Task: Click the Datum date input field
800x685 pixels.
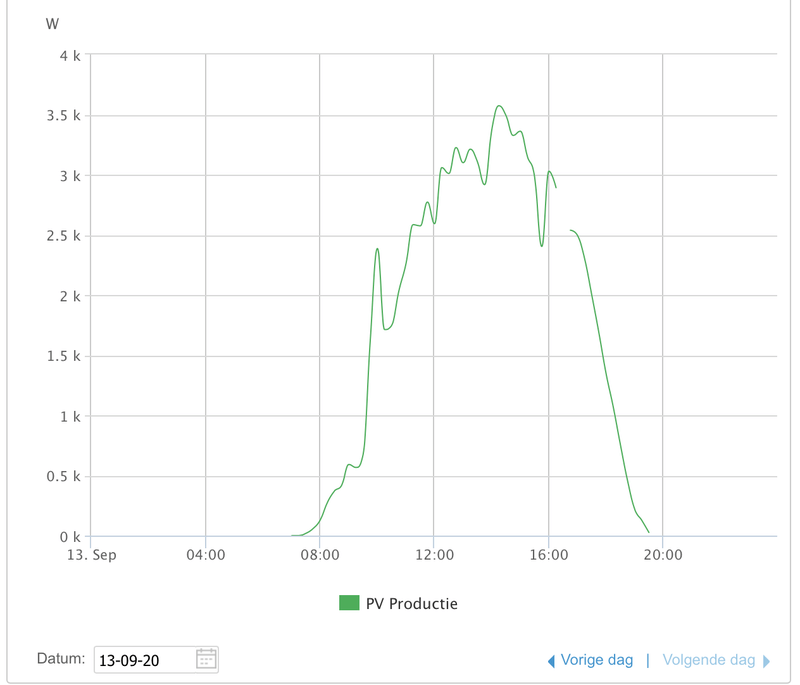Action: click(156, 659)
